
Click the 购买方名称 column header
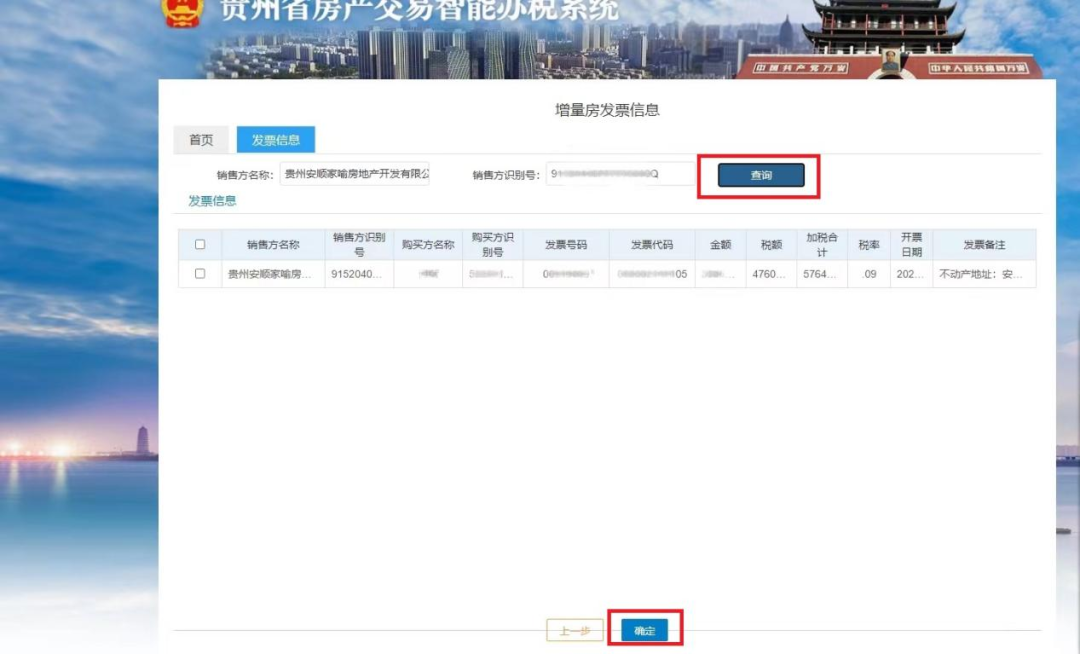428,244
